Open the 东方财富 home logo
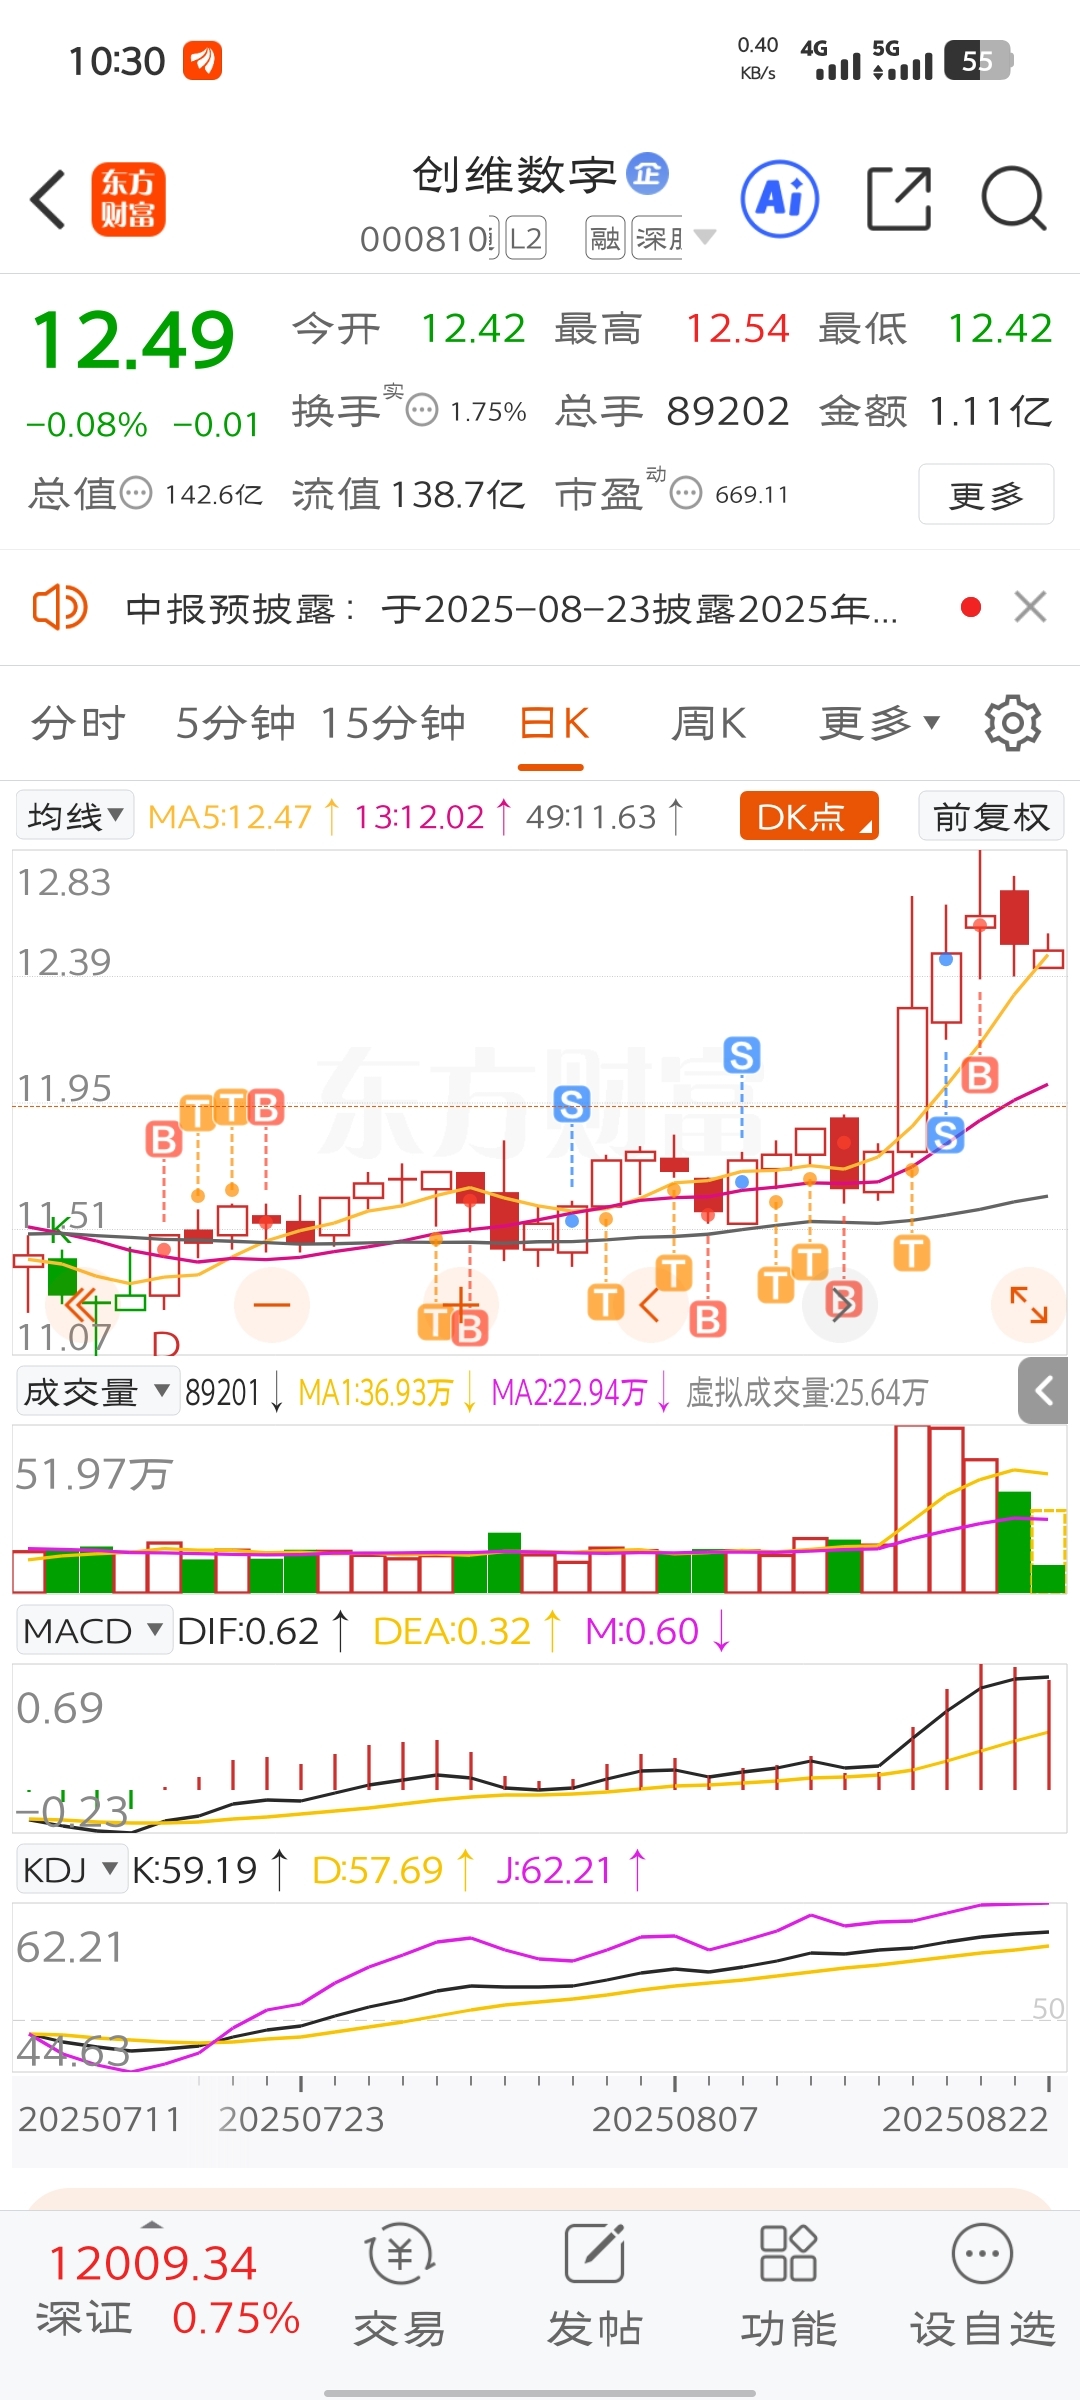Image resolution: width=1080 pixels, height=2400 pixels. (x=128, y=200)
